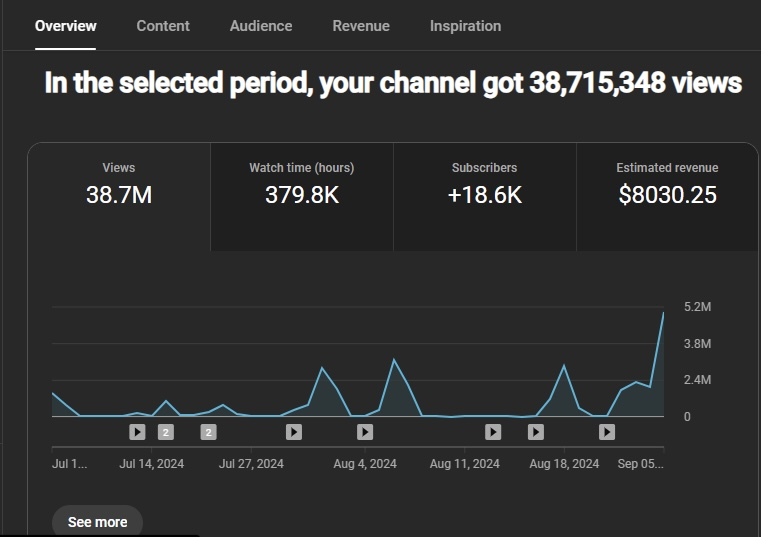Viewport: 761px width, 537px height.
Task: Click the See more button
Action: coord(98,522)
